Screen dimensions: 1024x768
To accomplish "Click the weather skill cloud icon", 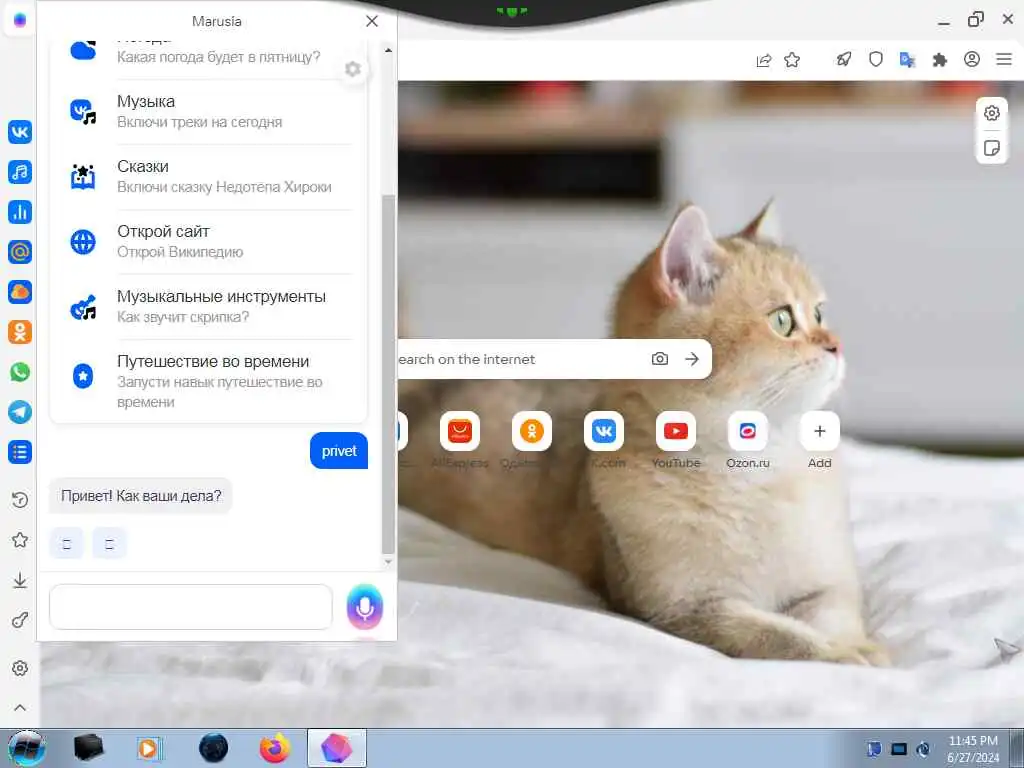I will (83, 49).
